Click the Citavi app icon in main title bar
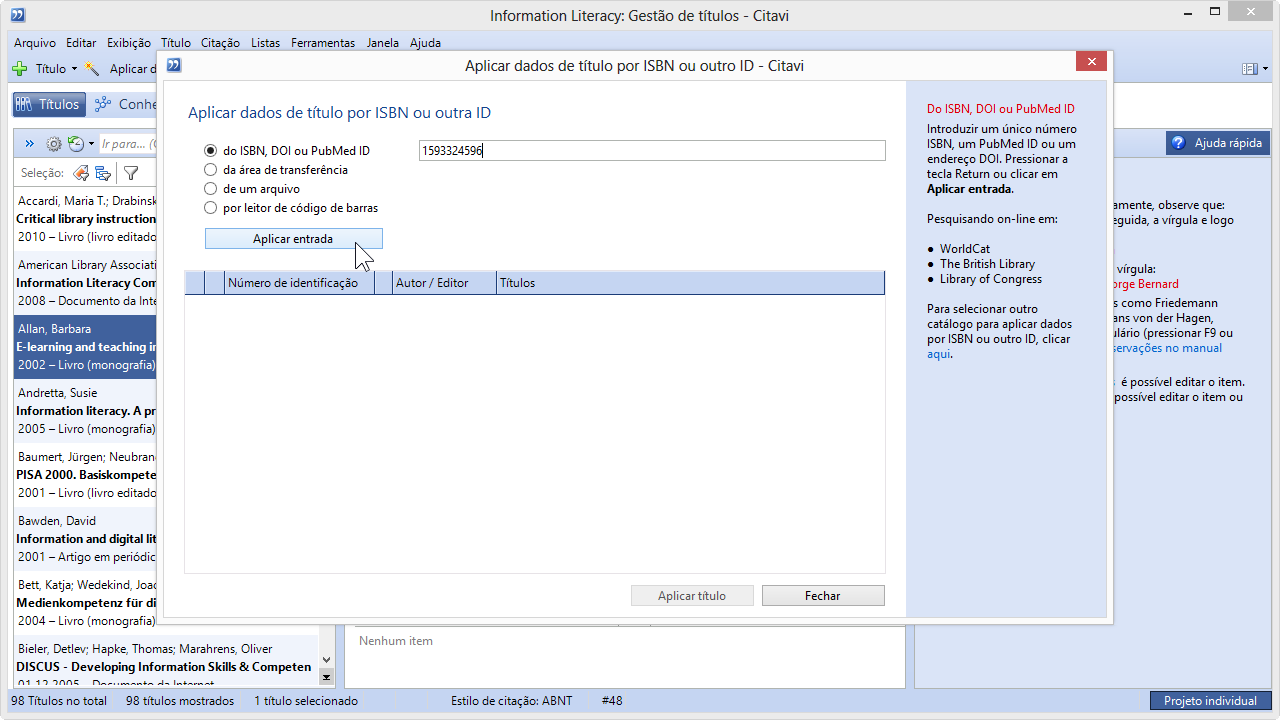1280x720 pixels. pyautogui.click(x=17, y=15)
